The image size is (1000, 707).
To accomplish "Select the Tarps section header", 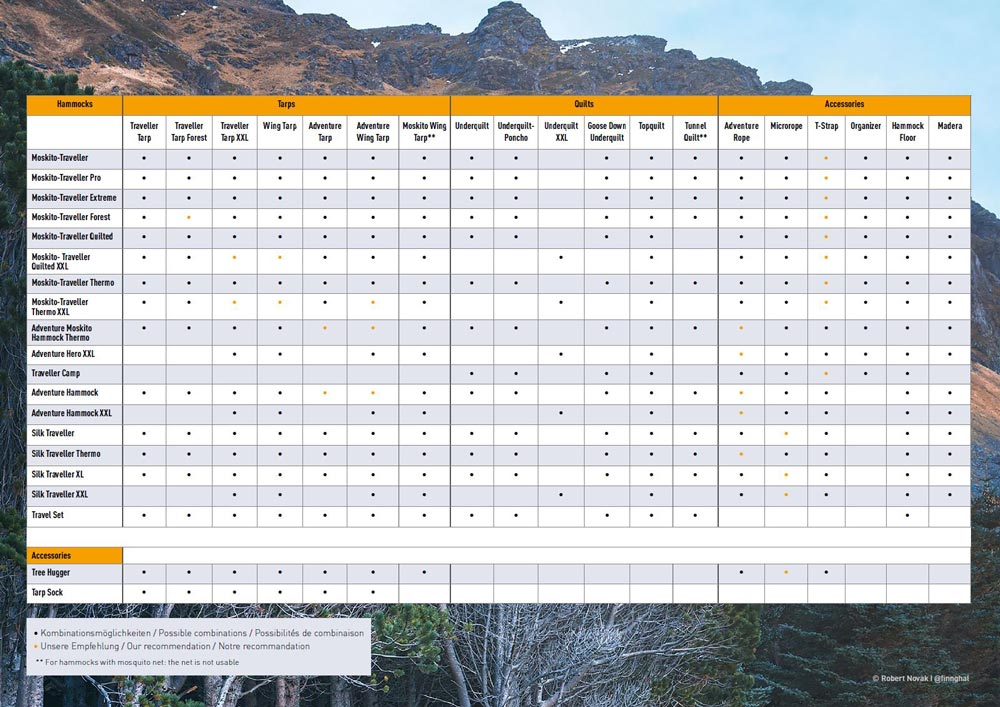I will coord(286,104).
